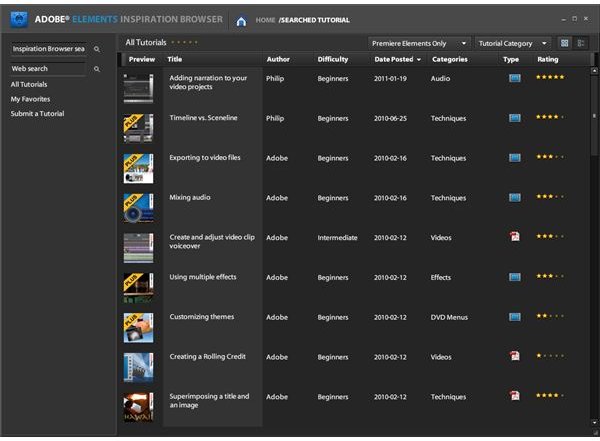
Task: Select title 'Timeline vs. Sceneline'
Action: click(x=203, y=118)
